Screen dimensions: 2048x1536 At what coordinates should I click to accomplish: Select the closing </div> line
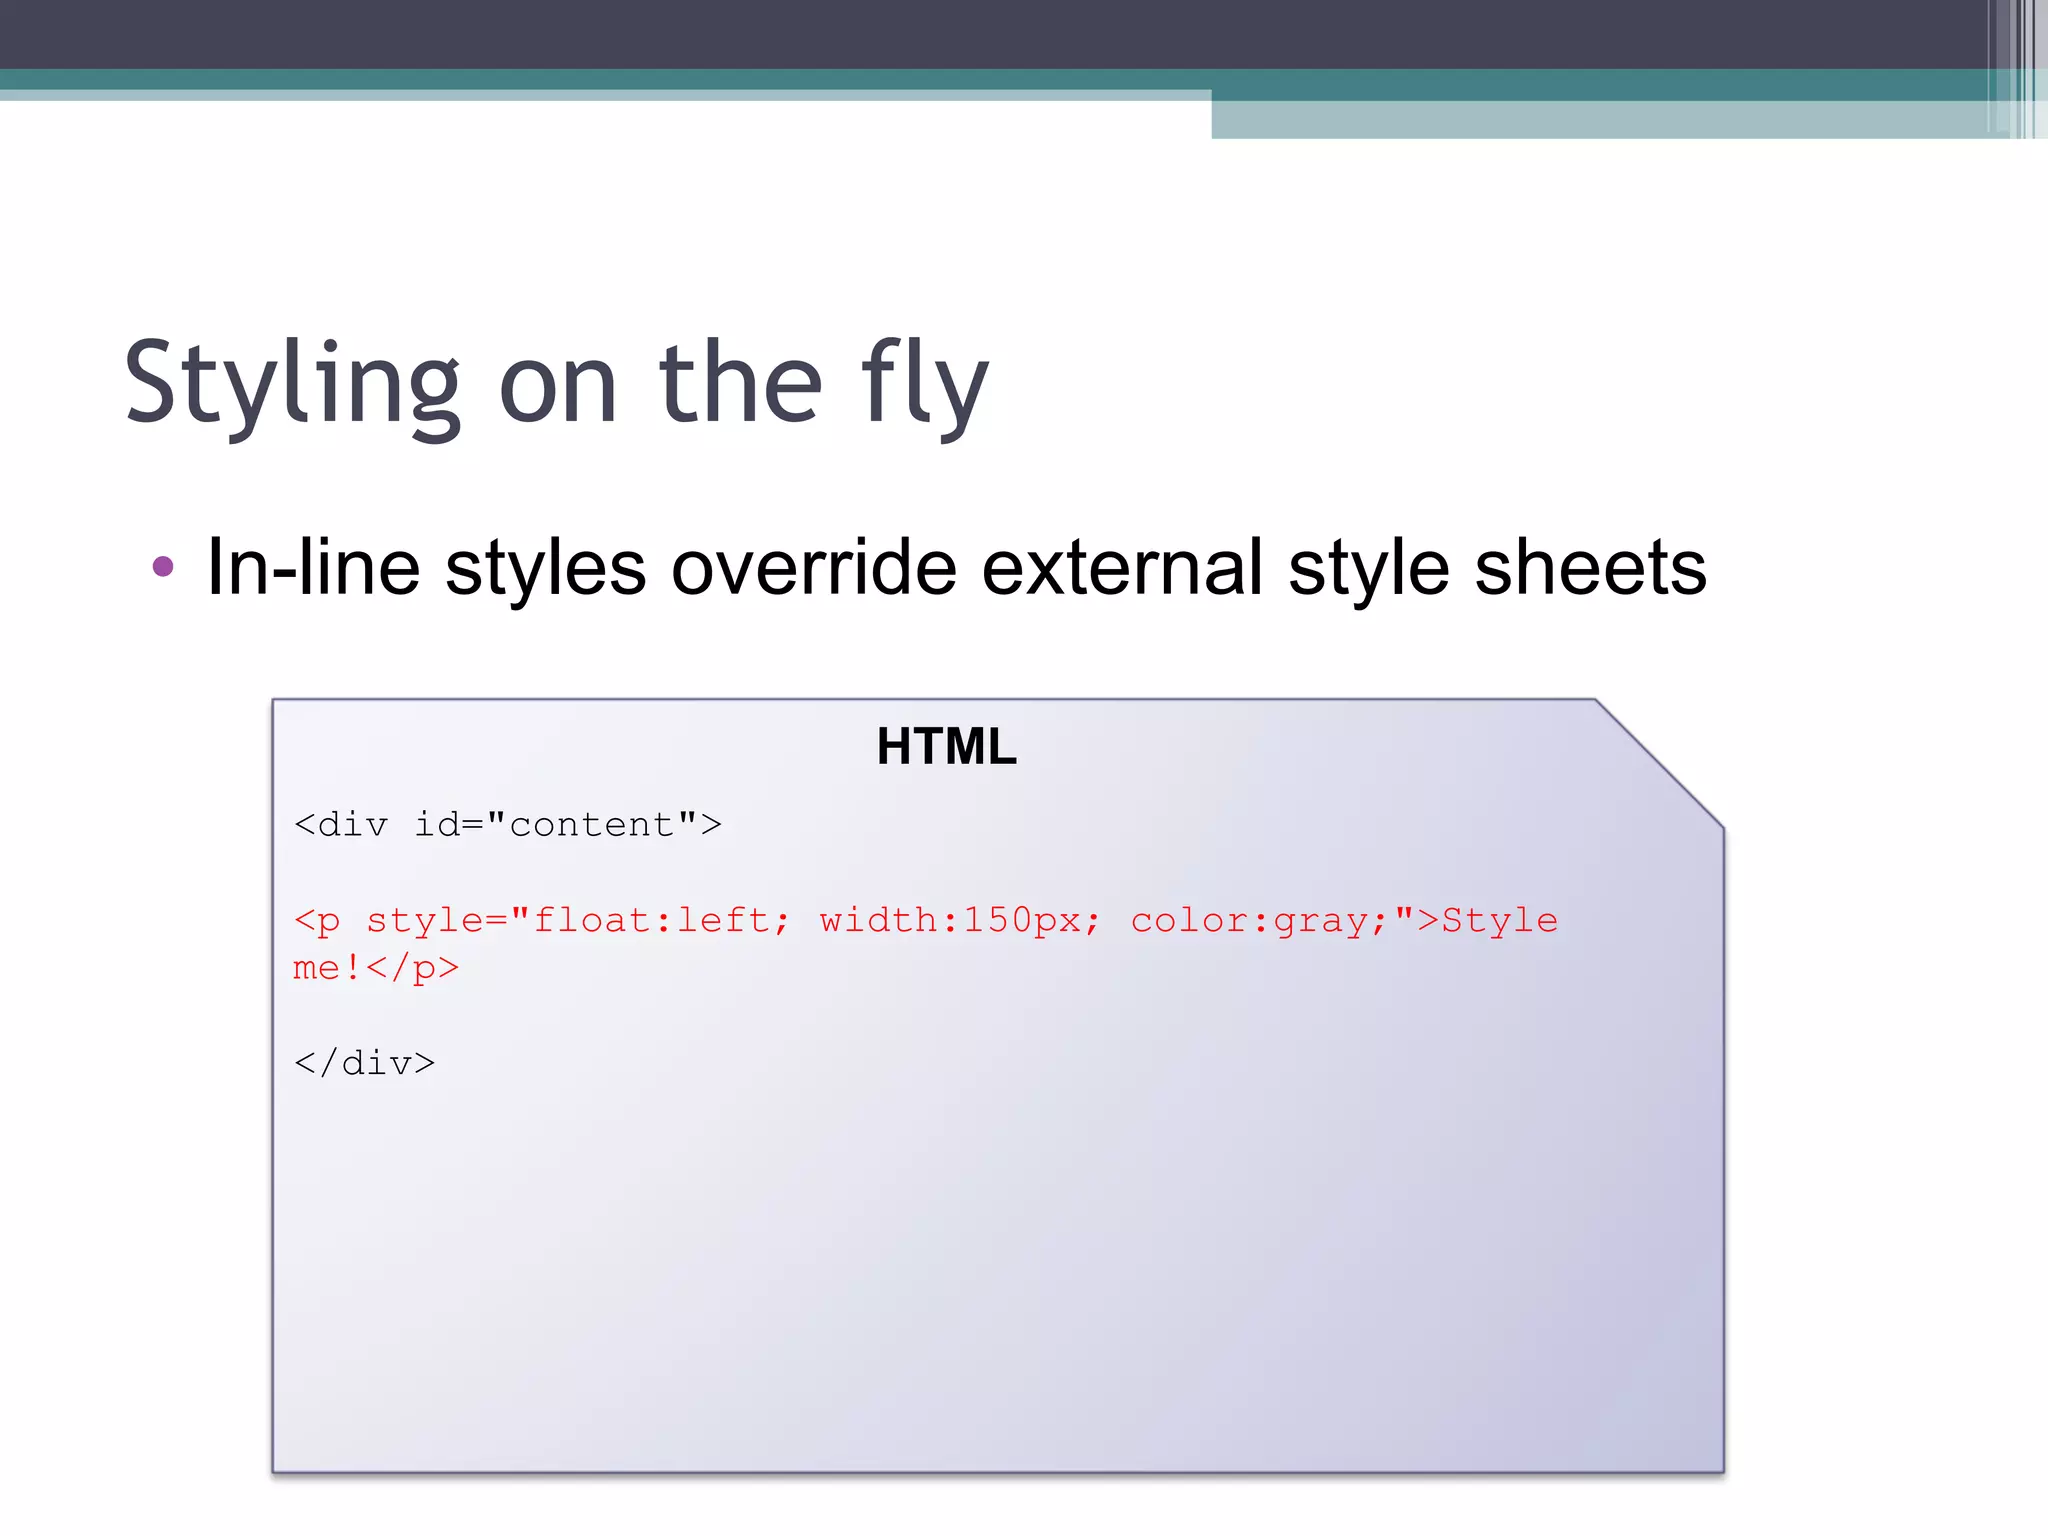coord(364,1063)
